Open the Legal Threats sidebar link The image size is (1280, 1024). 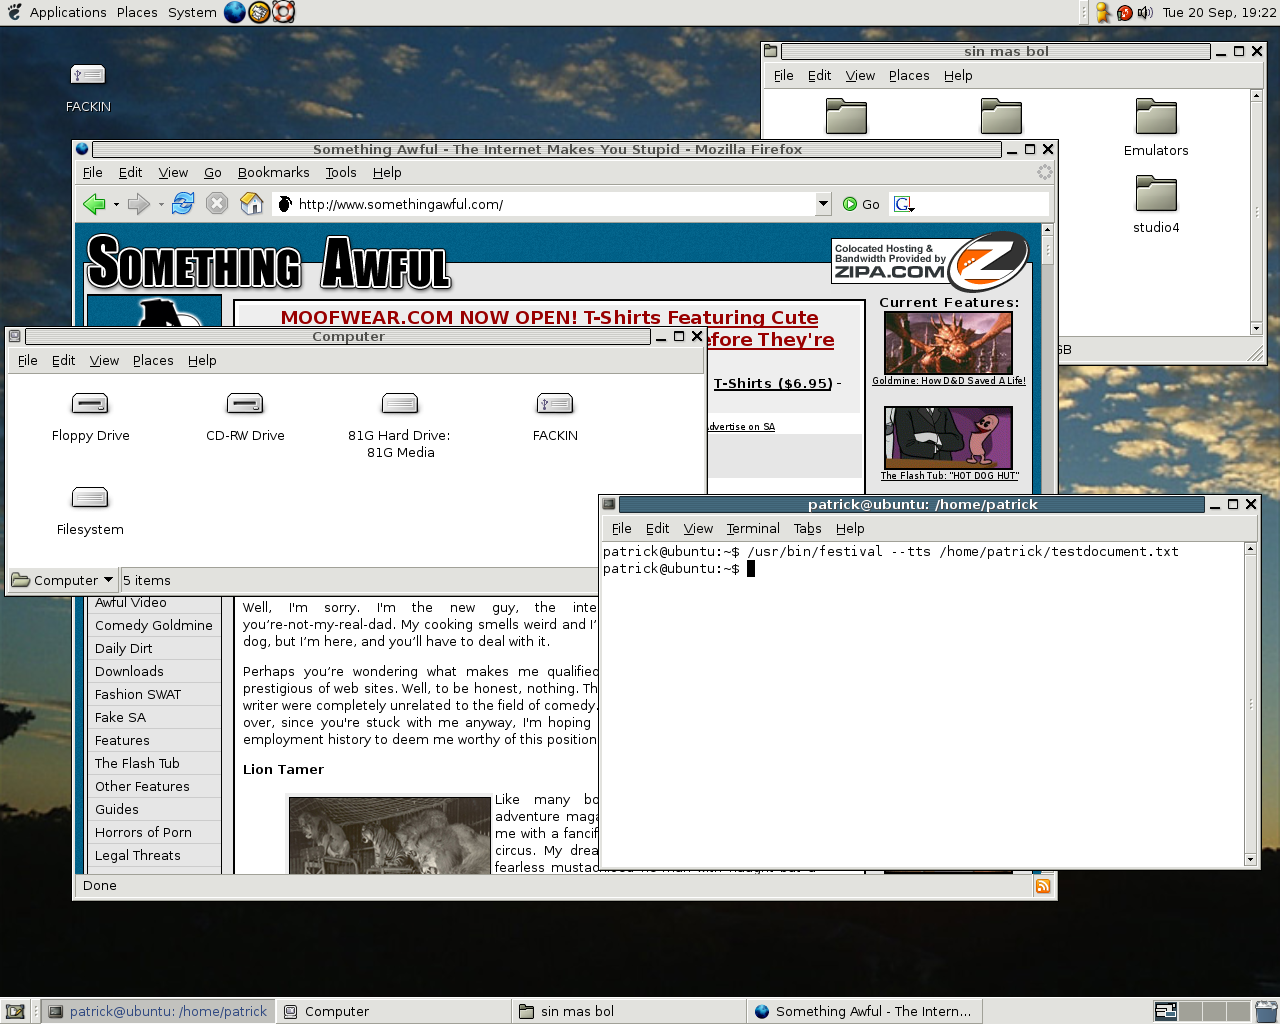click(x=138, y=855)
